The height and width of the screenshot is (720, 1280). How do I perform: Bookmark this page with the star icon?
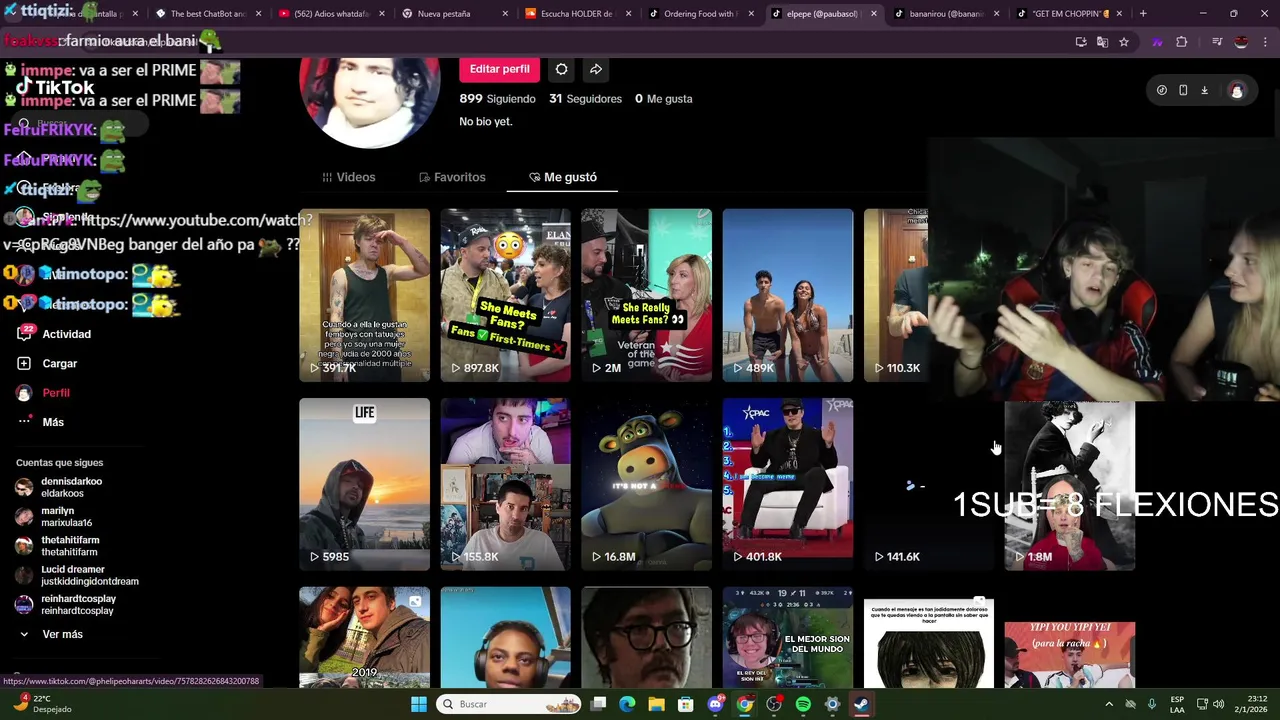click(1124, 42)
